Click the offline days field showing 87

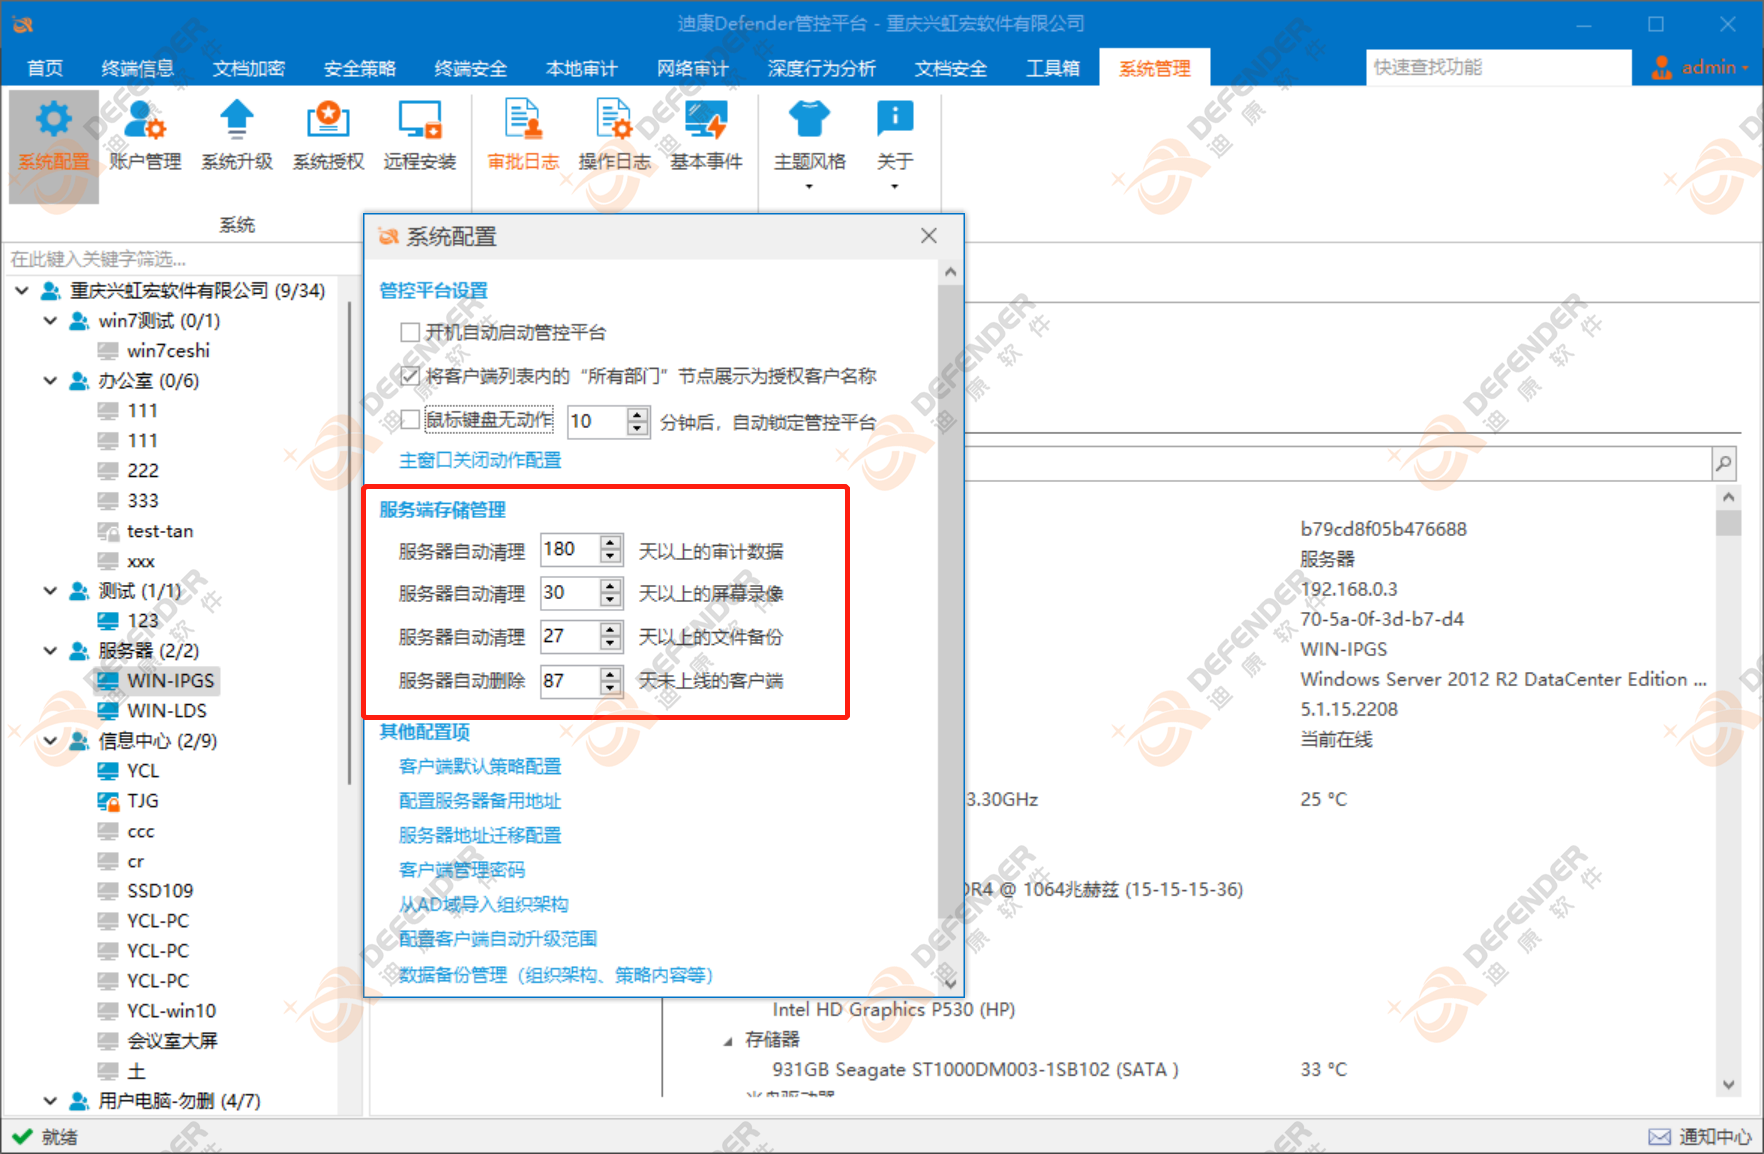(x=569, y=680)
